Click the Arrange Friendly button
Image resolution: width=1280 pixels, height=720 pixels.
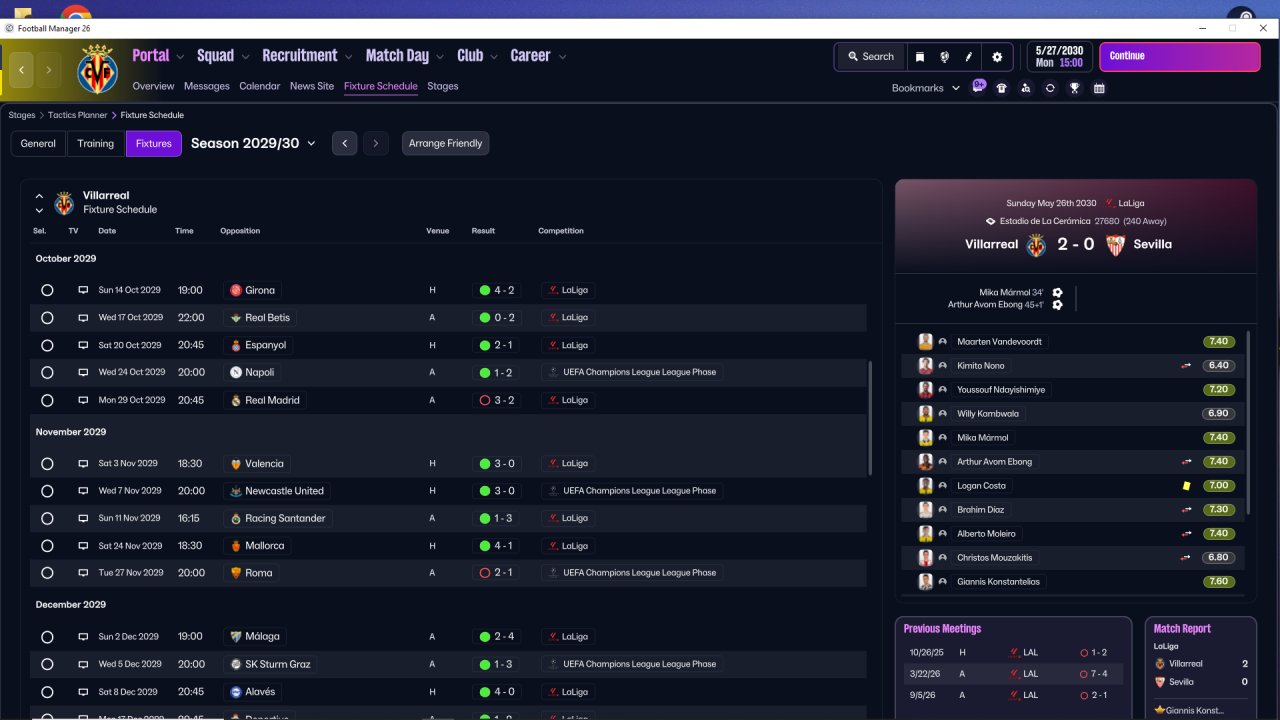[x=445, y=143]
